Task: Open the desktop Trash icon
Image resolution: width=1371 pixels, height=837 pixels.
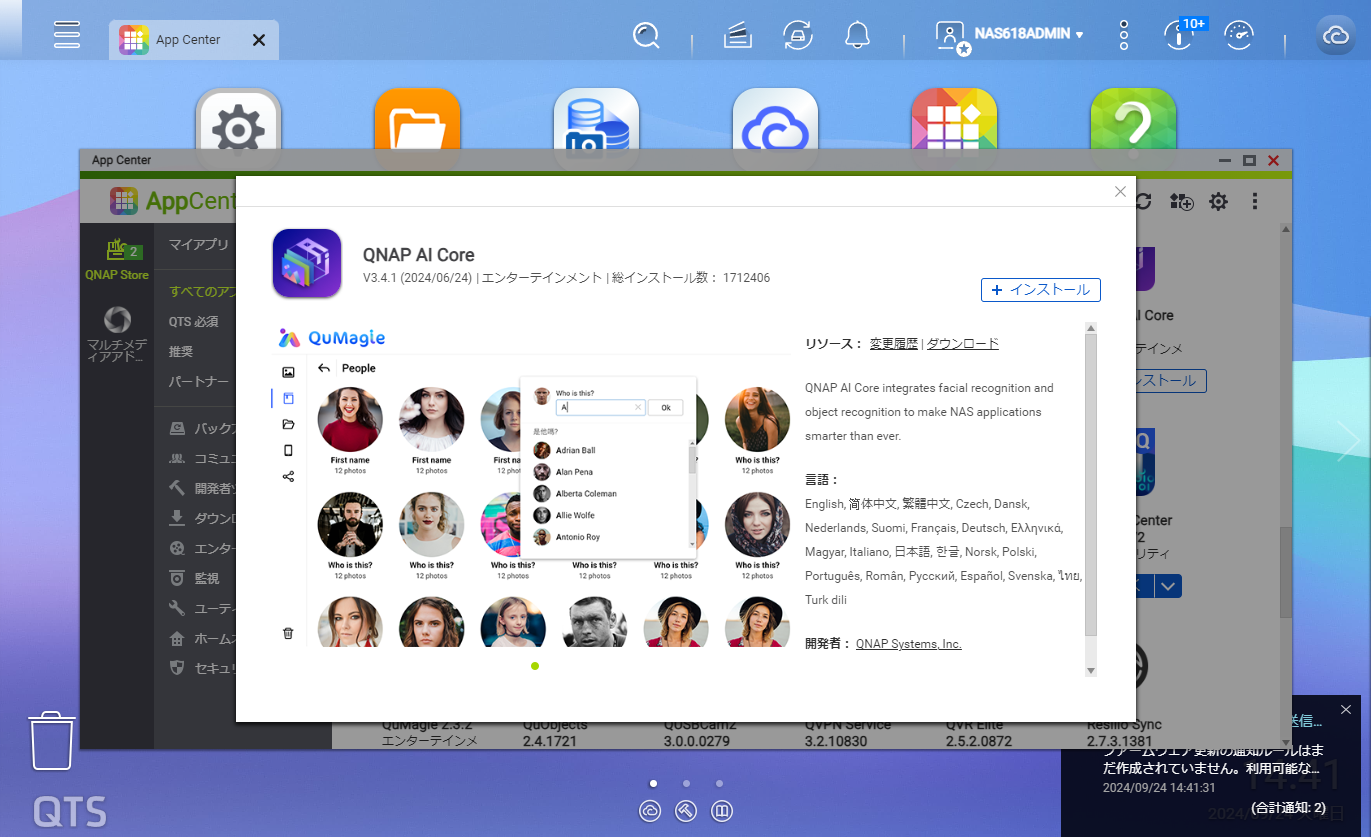Action: tap(52, 740)
